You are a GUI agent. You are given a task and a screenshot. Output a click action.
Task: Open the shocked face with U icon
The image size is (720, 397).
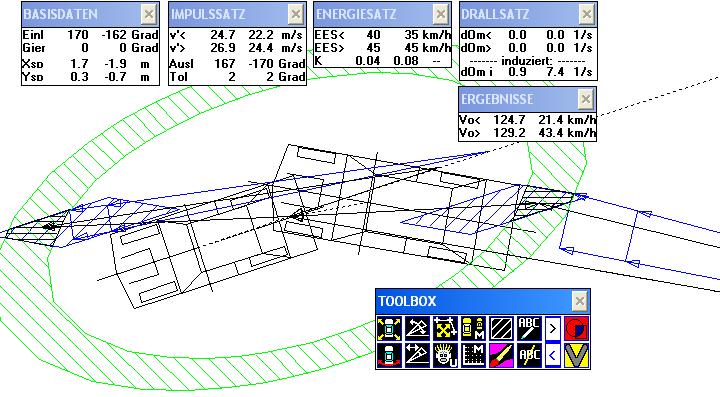pyautogui.click(x=445, y=355)
